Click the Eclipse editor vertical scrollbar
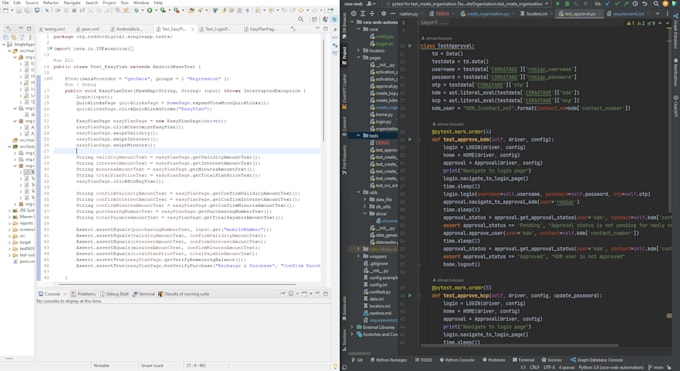 coord(323,91)
